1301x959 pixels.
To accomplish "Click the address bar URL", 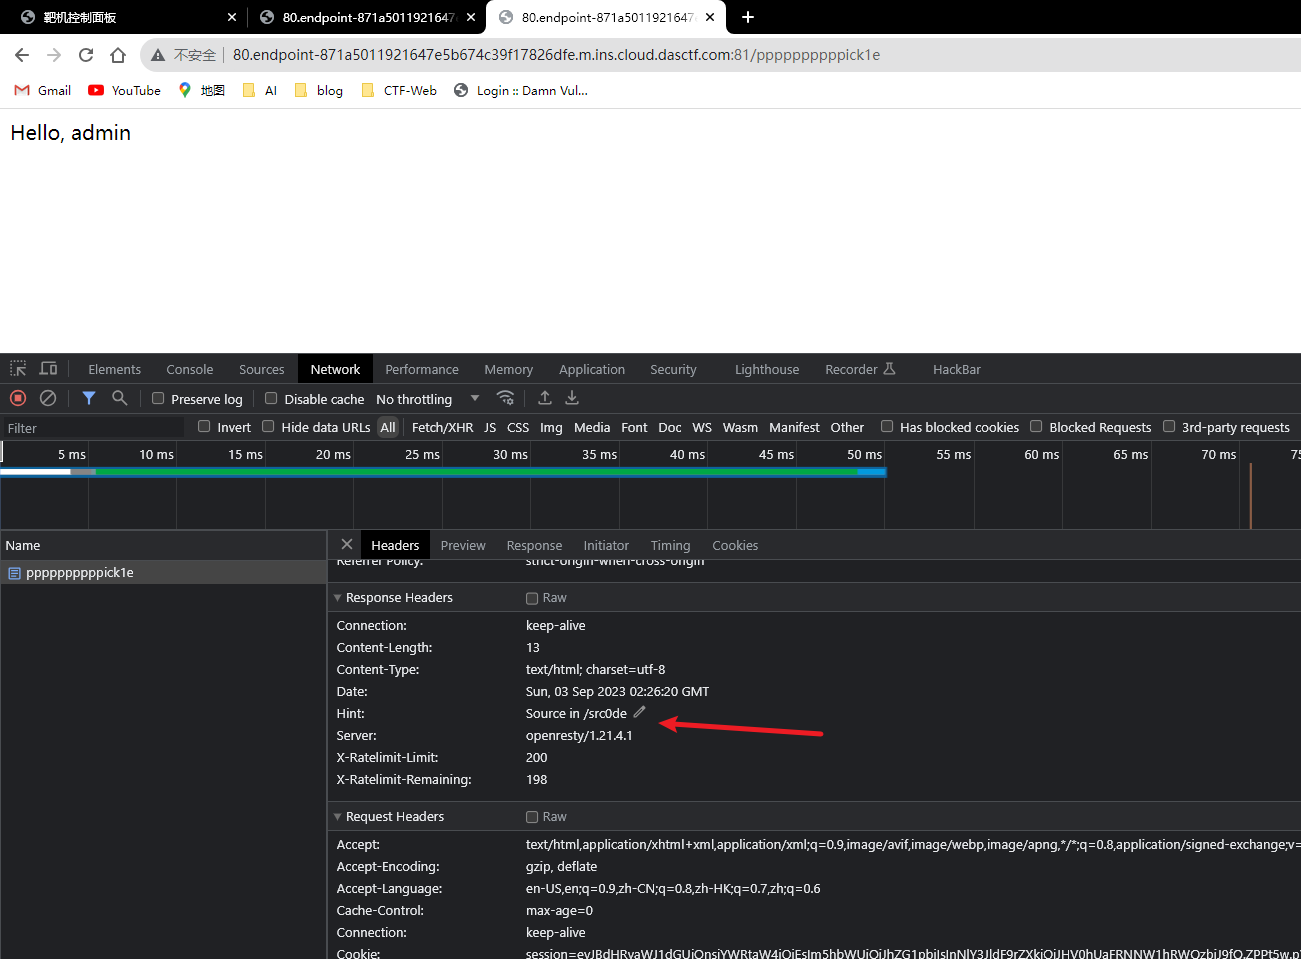I will pos(556,55).
